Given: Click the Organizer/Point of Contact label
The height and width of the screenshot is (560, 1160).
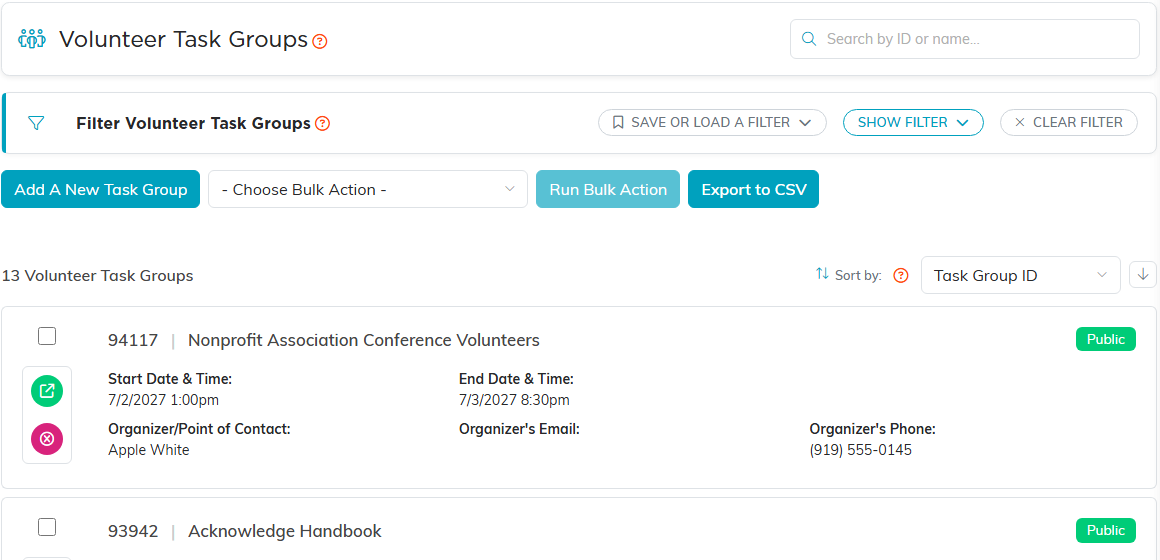Looking at the screenshot, I should [199, 429].
